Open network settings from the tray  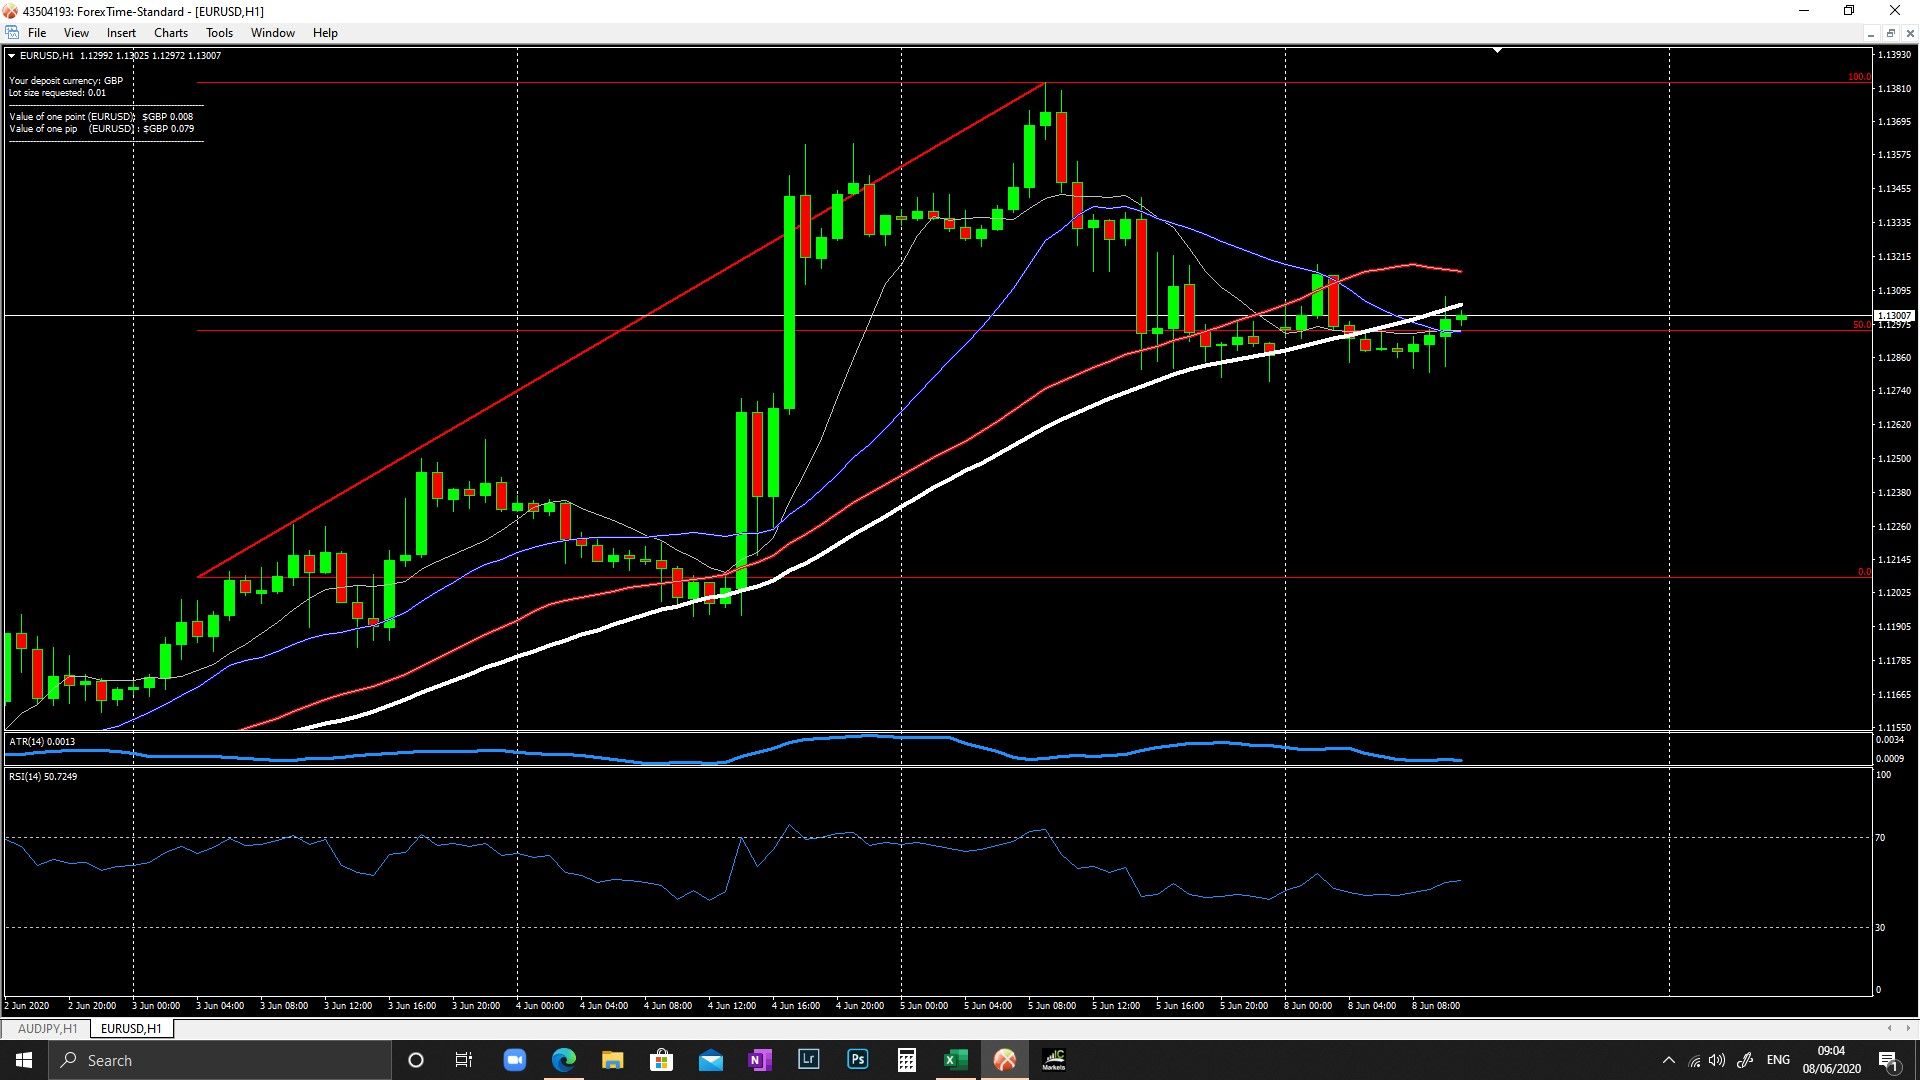(1694, 1060)
